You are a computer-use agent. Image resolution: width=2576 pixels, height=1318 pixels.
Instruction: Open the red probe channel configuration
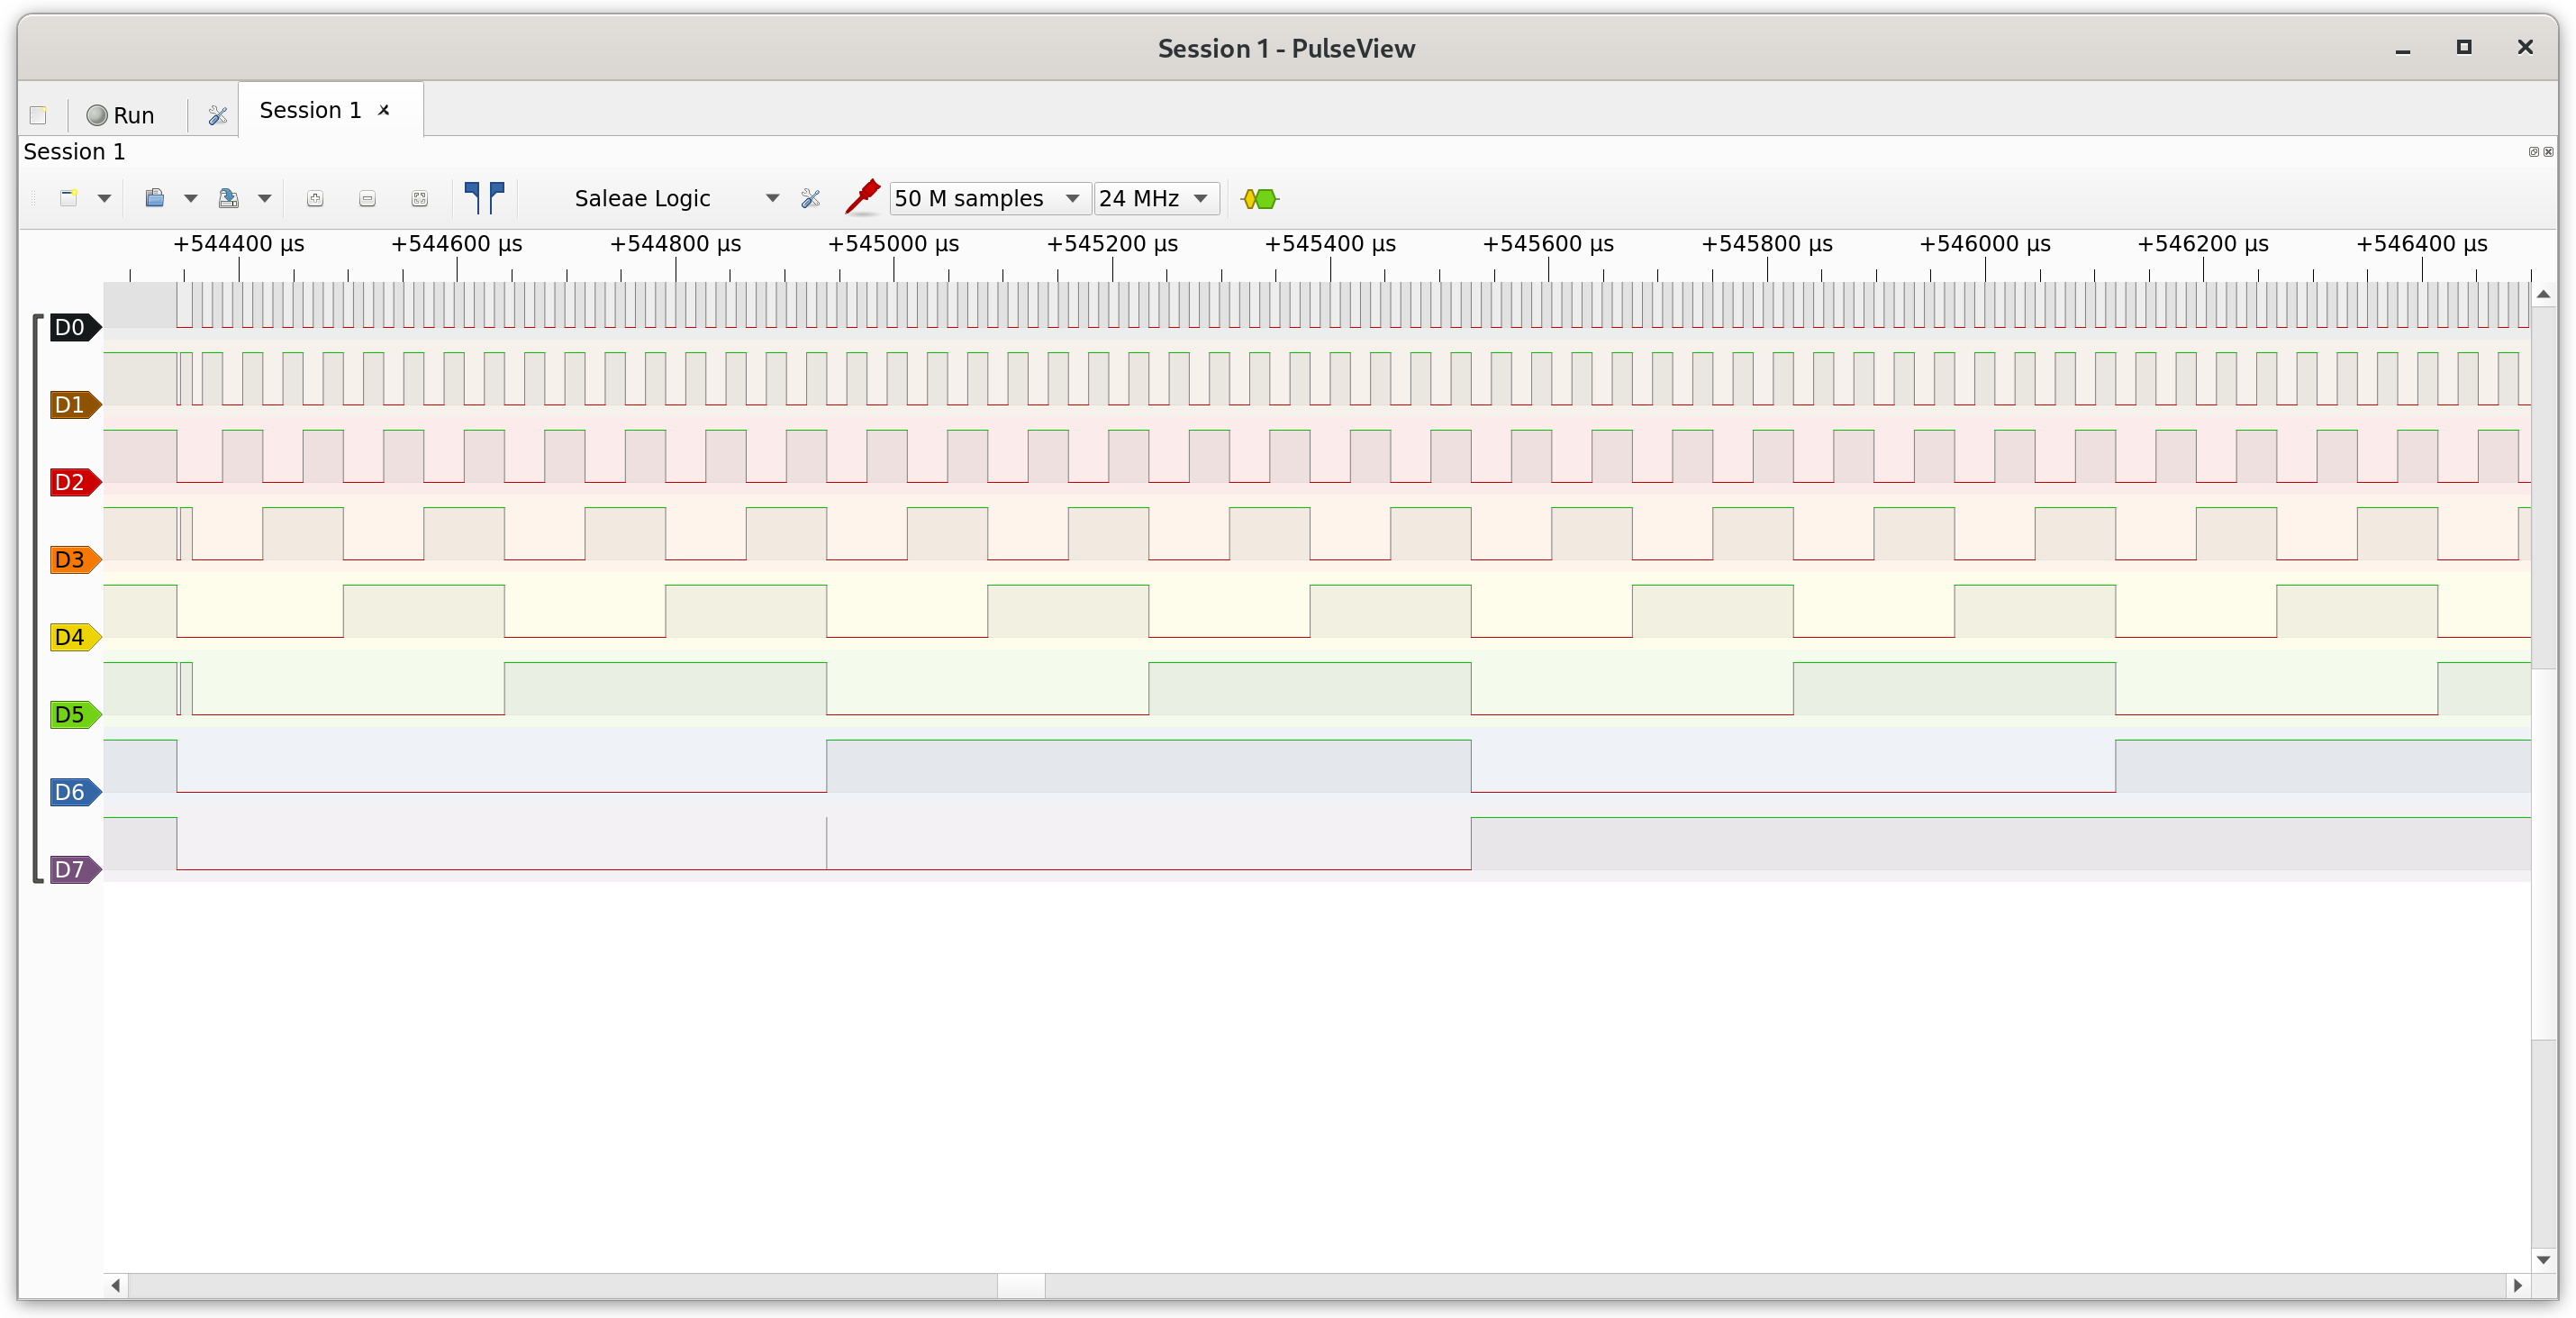[862, 197]
